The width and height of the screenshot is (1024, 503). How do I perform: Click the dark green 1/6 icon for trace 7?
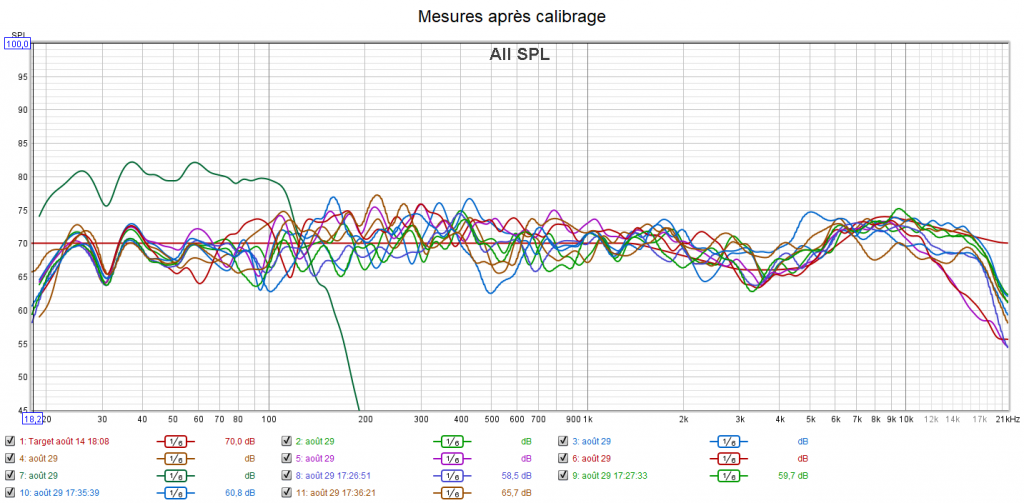pyautogui.click(x=175, y=475)
